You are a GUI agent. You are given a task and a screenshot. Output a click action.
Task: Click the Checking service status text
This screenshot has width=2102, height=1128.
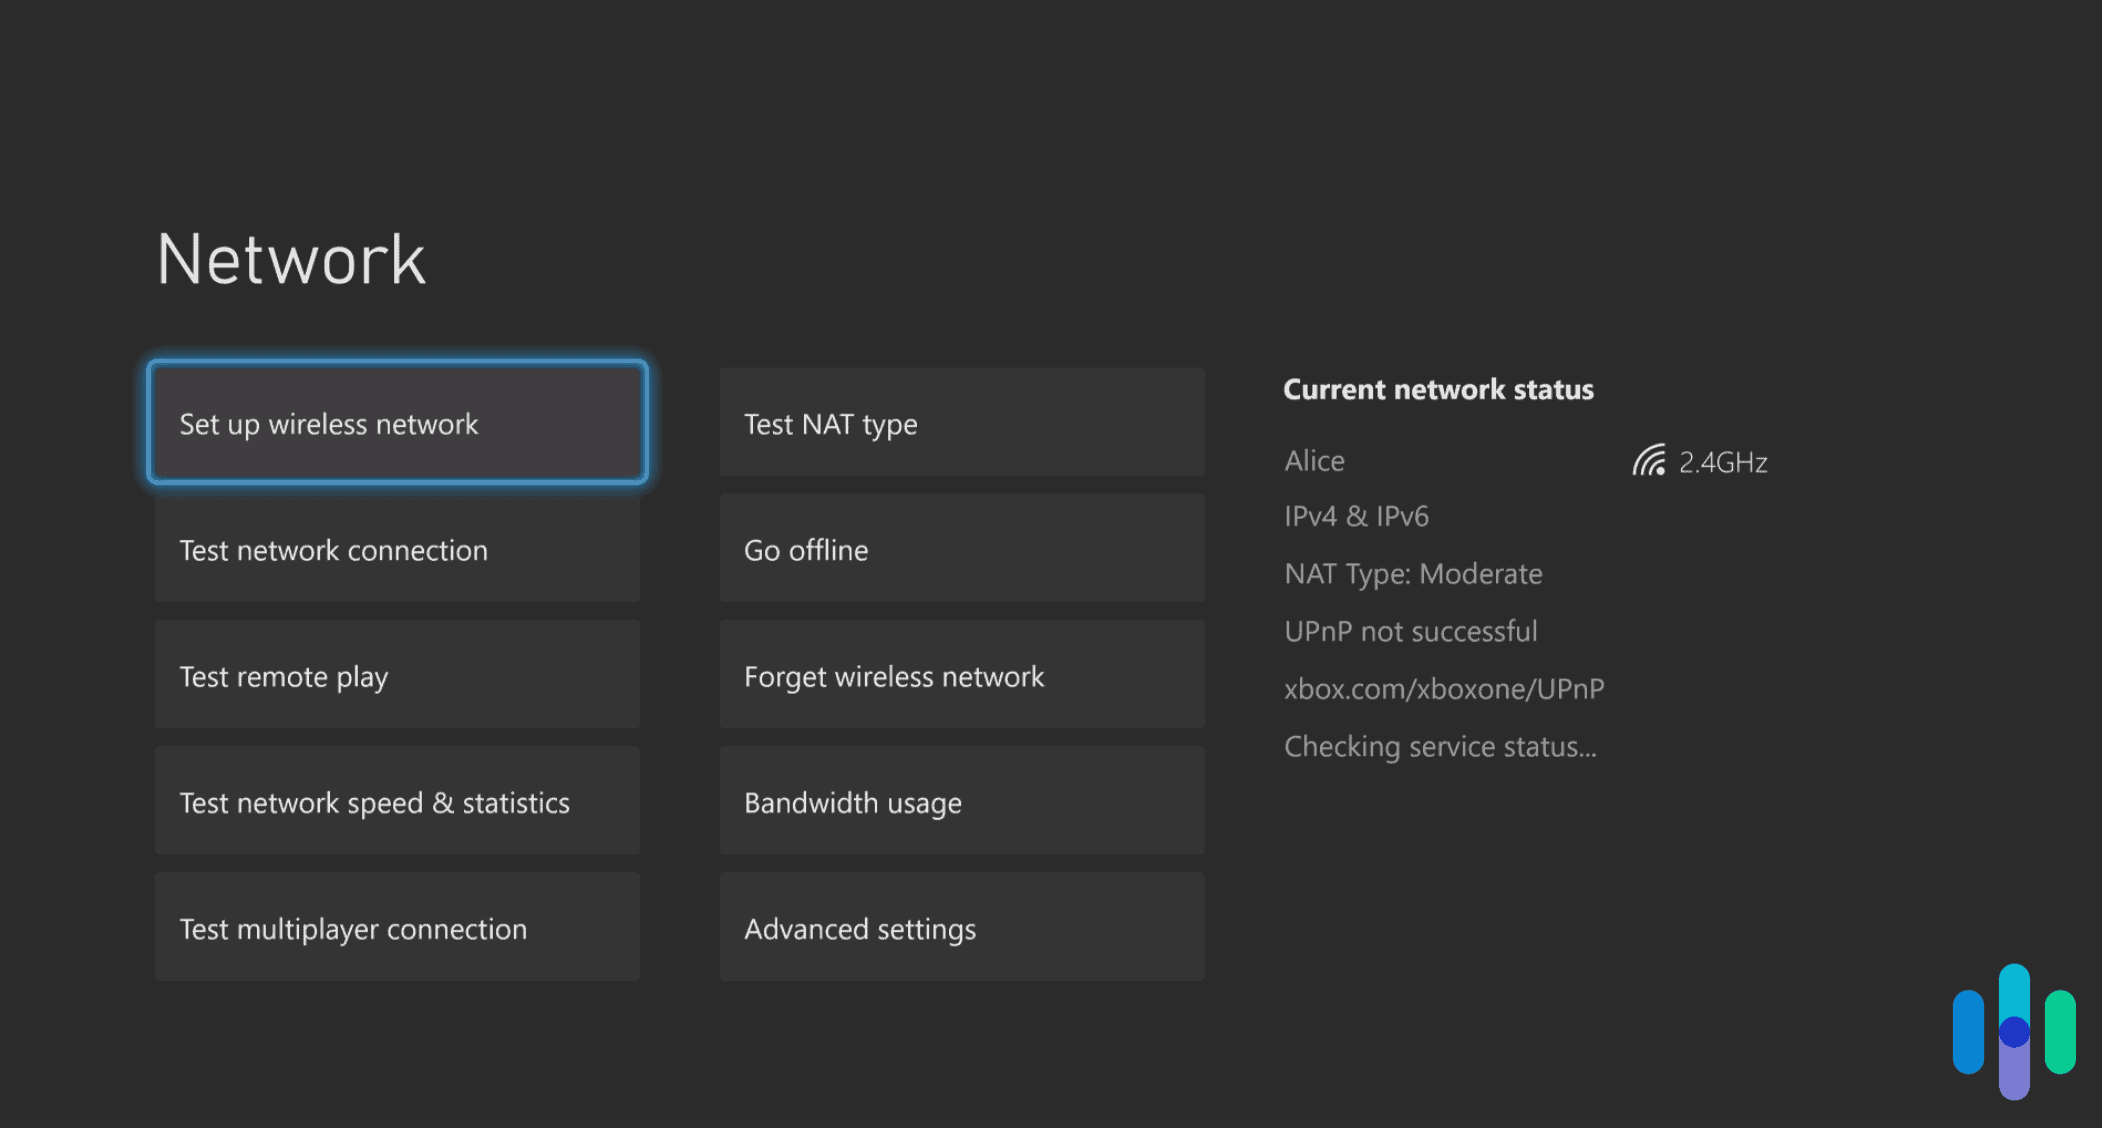(1440, 746)
